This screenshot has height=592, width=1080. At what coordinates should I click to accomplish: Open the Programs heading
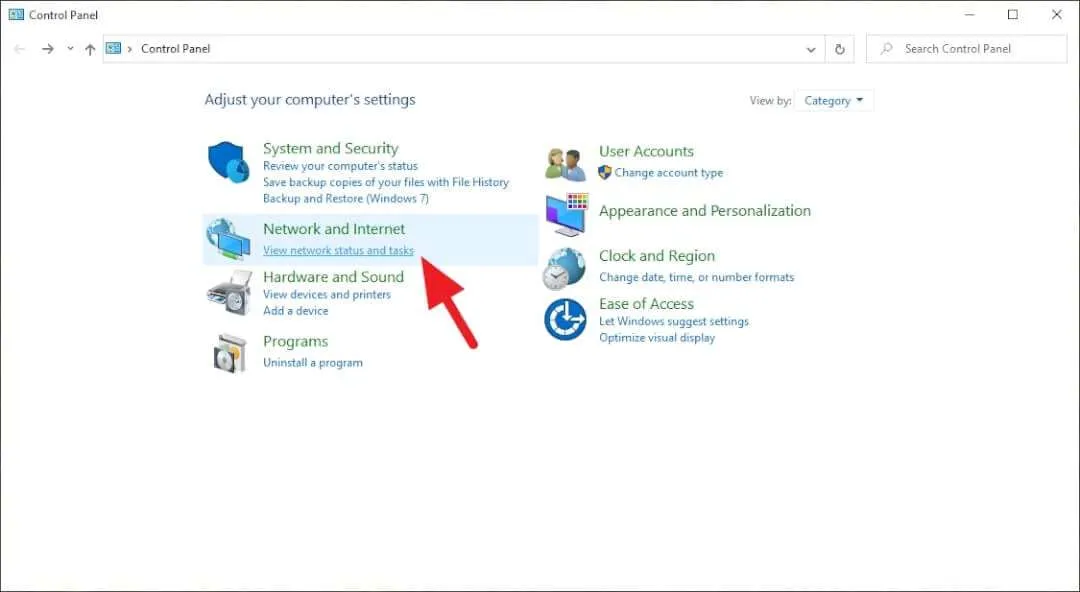pyautogui.click(x=295, y=342)
